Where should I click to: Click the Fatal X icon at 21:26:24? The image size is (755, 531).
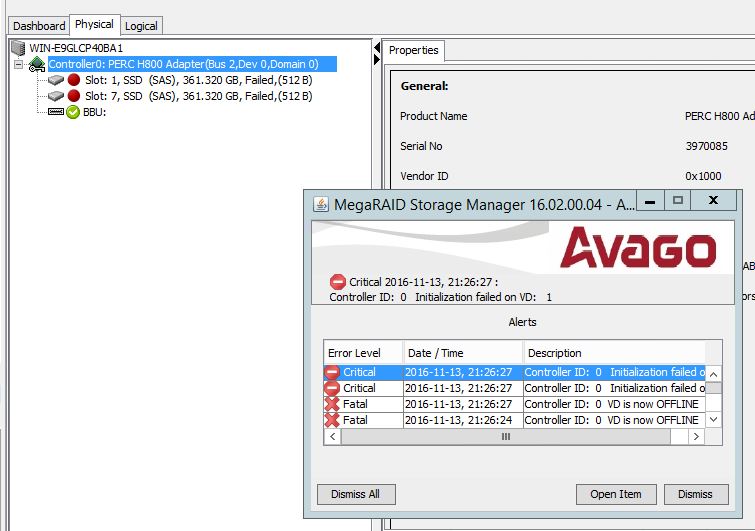coord(332,420)
